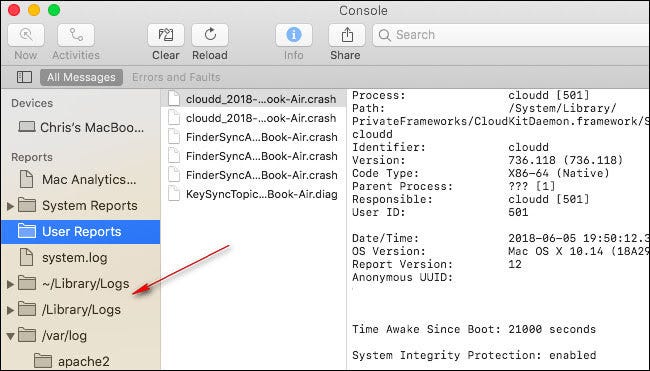650x371 pixels.
Task: Click the User Reports folder icon
Action: click(27, 231)
